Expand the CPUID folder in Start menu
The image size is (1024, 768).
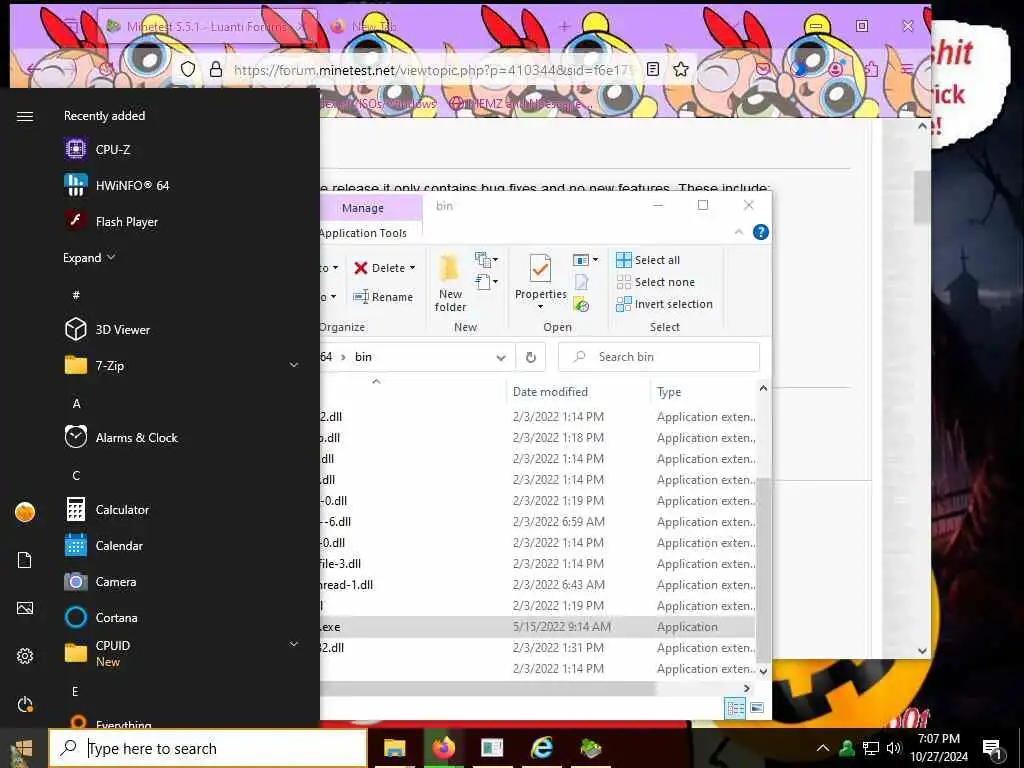click(x=294, y=645)
